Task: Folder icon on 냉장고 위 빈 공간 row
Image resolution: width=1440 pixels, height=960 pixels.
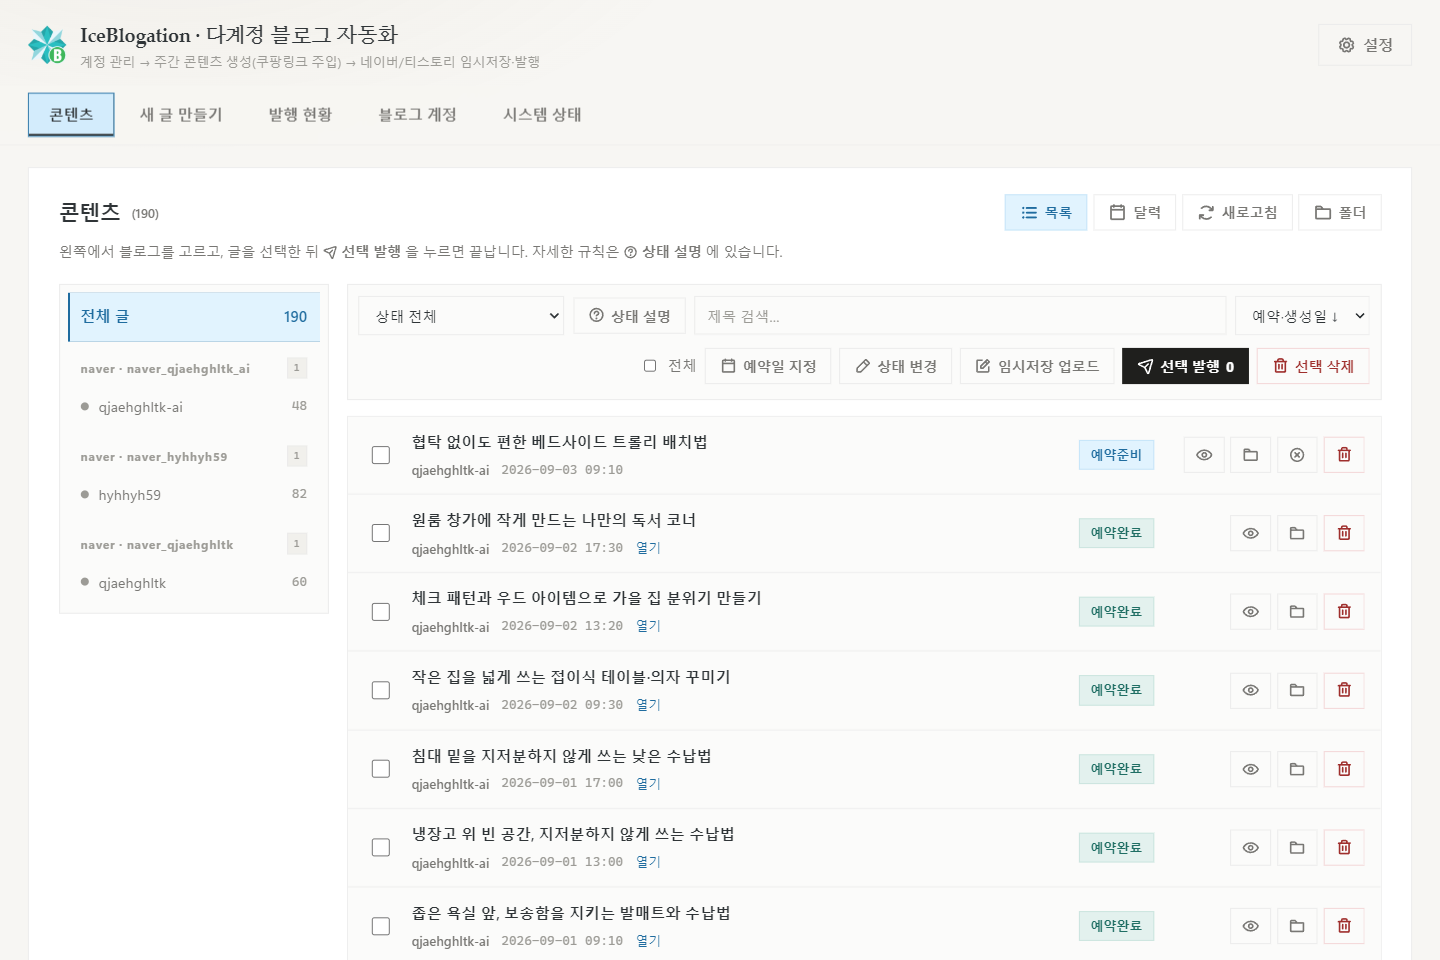Action: click(x=1297, y=847)
